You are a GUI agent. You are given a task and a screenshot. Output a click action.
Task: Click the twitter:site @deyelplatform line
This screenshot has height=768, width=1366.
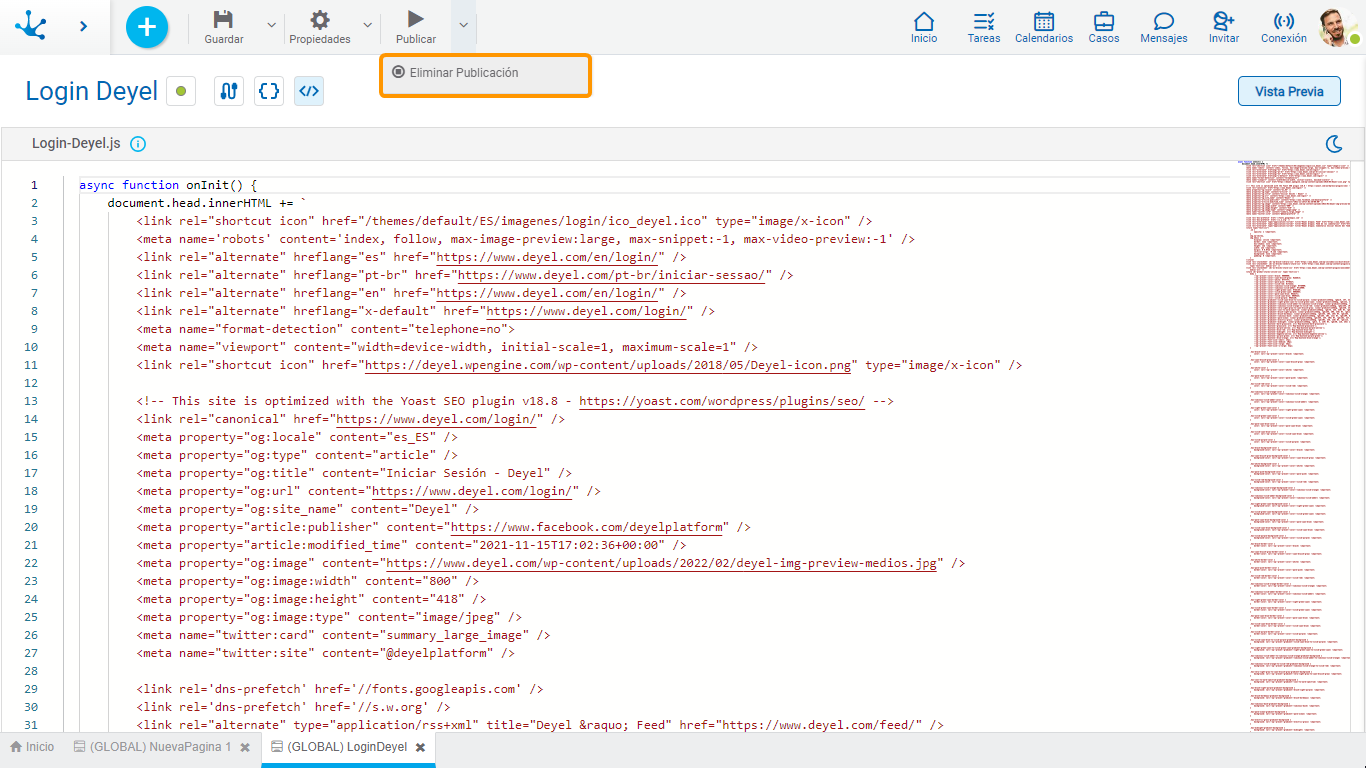pos(326,653)
